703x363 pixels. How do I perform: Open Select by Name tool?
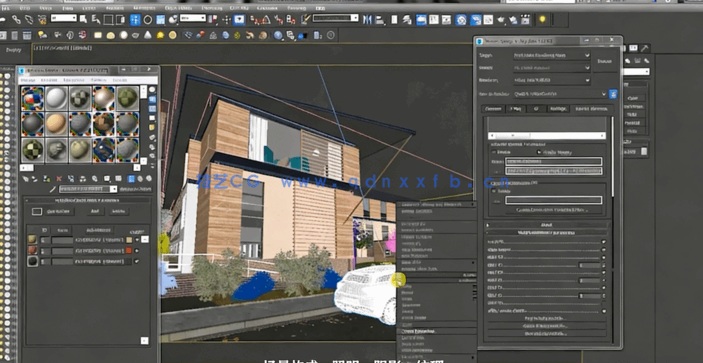[x=95, y=19]
